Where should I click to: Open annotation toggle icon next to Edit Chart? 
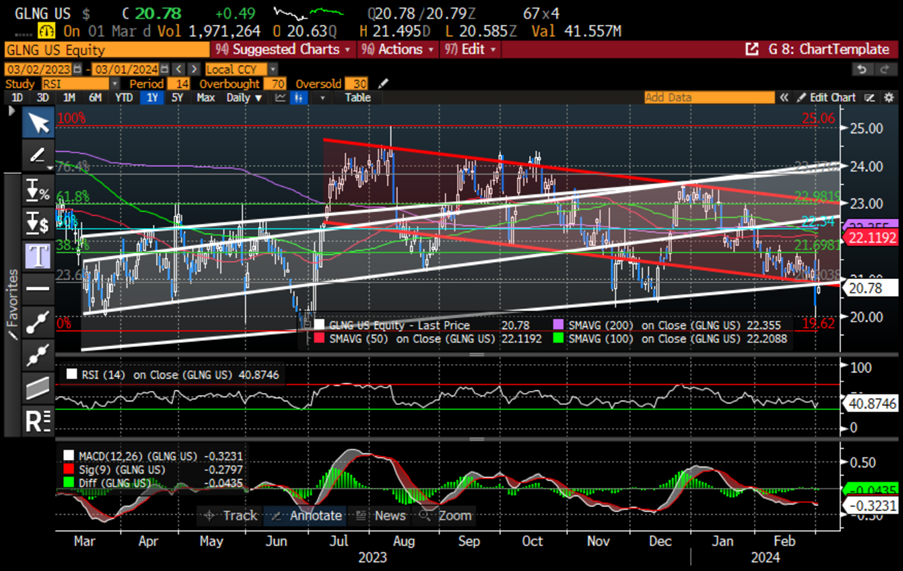(870, 98)
